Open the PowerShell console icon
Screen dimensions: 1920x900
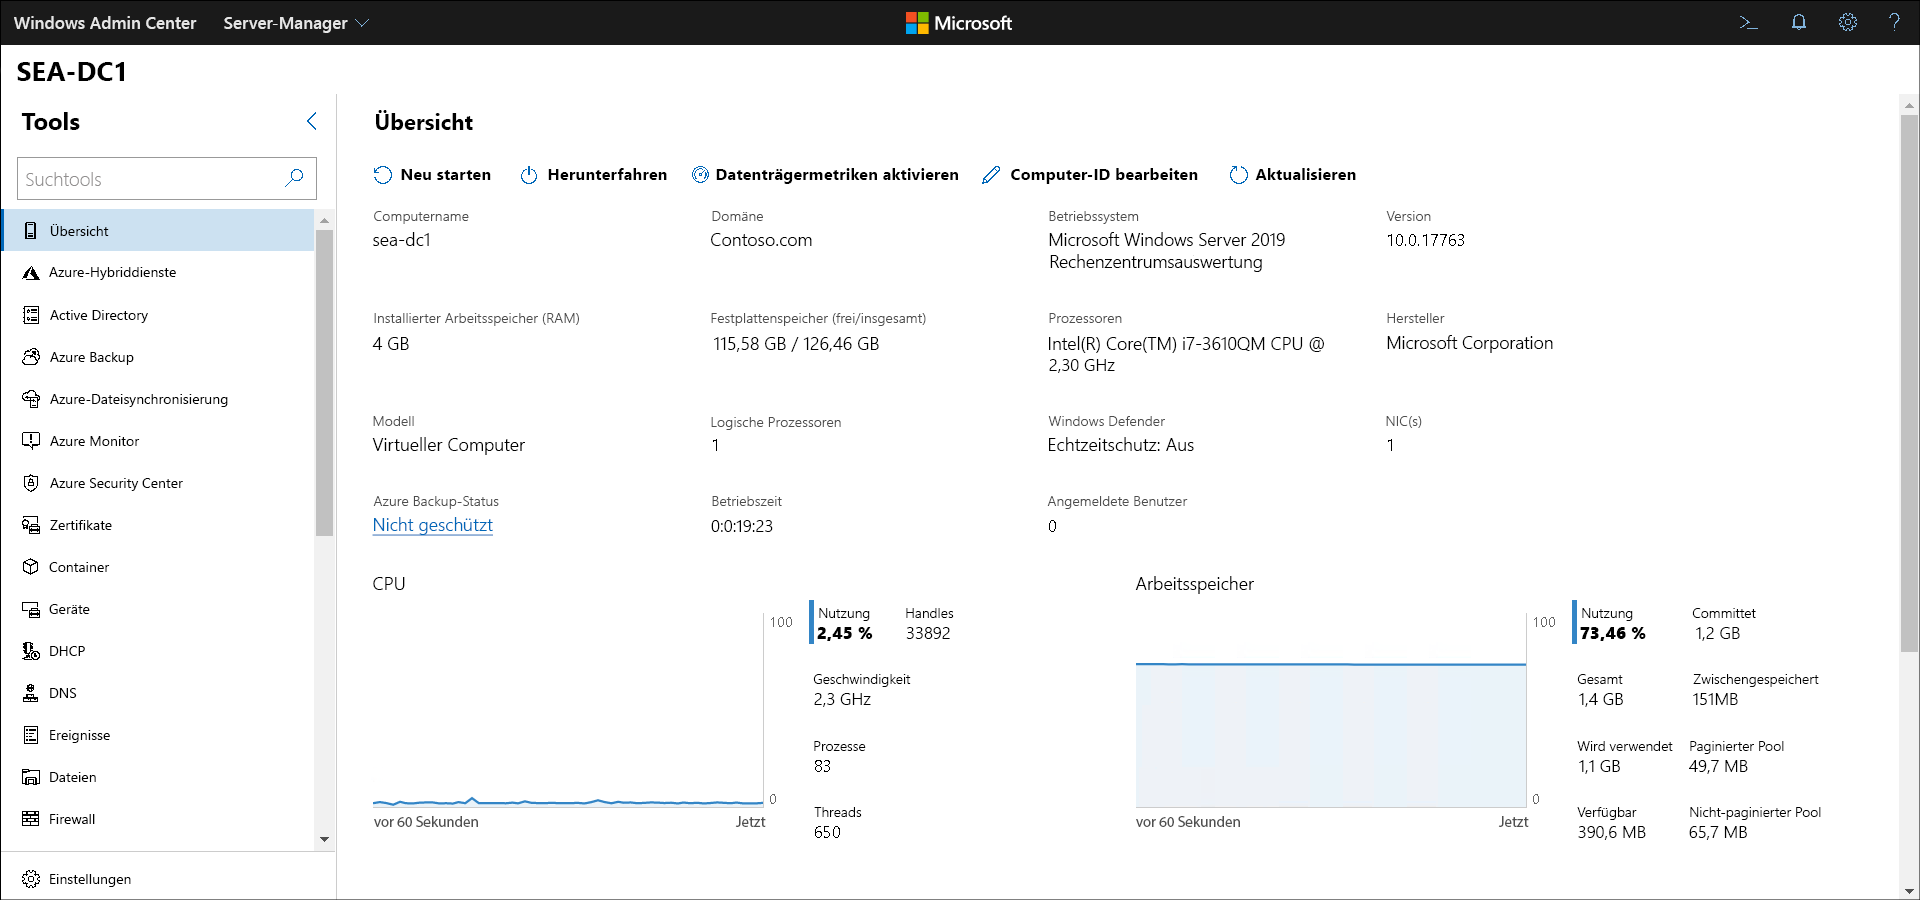1748,22
